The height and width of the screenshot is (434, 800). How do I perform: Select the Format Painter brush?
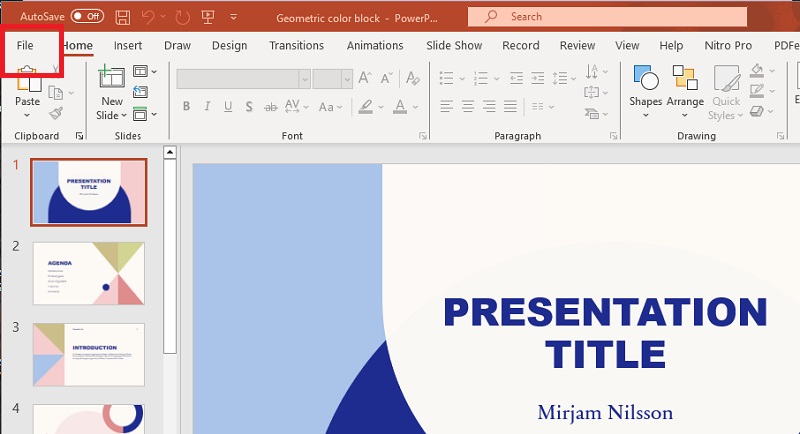pos(56,113)
